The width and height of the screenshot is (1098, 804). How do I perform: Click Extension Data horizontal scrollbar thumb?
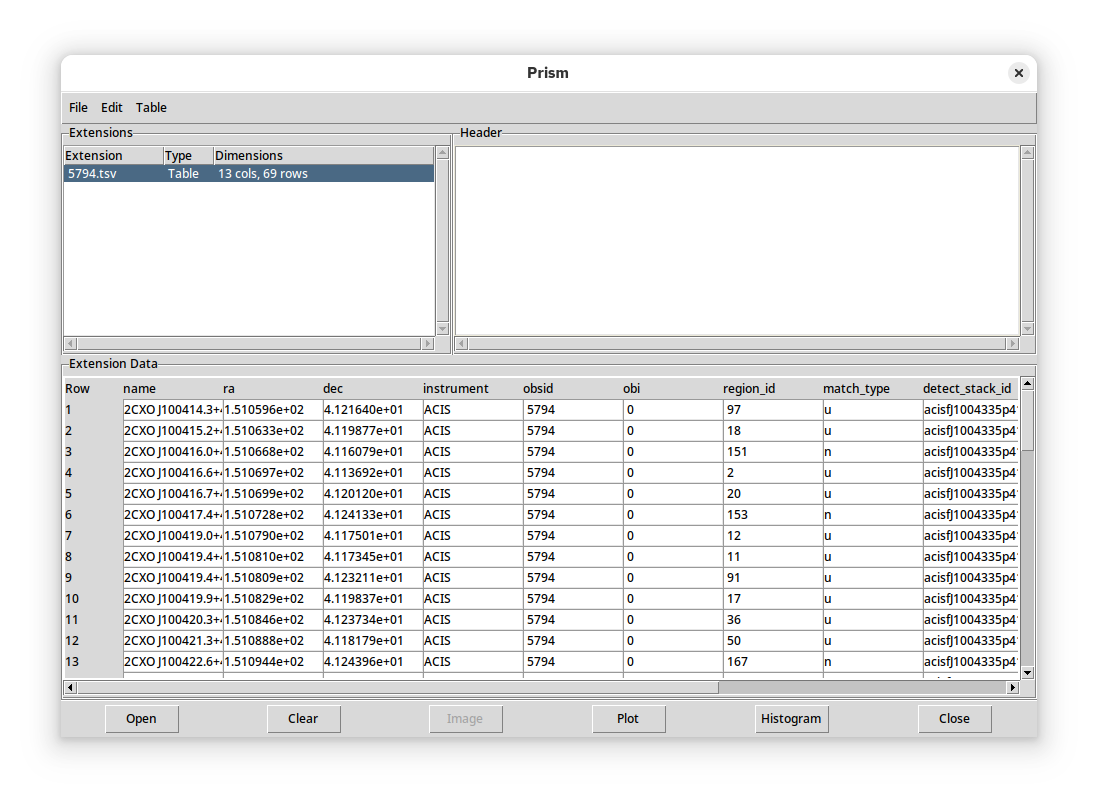398,688
